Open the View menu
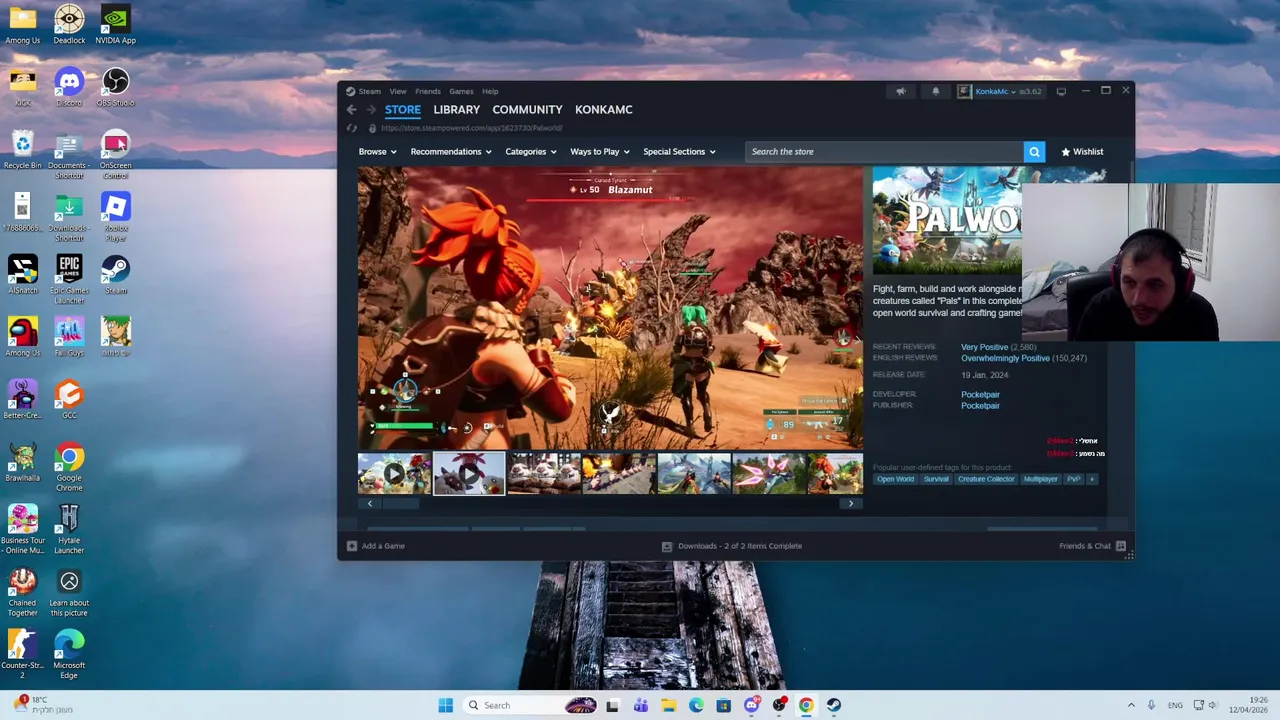The image size is (1280, 720). click(398, 92)
